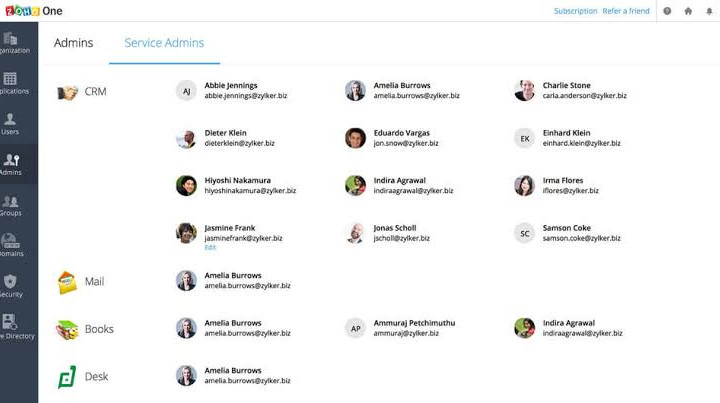Select Samson Coke's SC avatar

coord(524,233)
